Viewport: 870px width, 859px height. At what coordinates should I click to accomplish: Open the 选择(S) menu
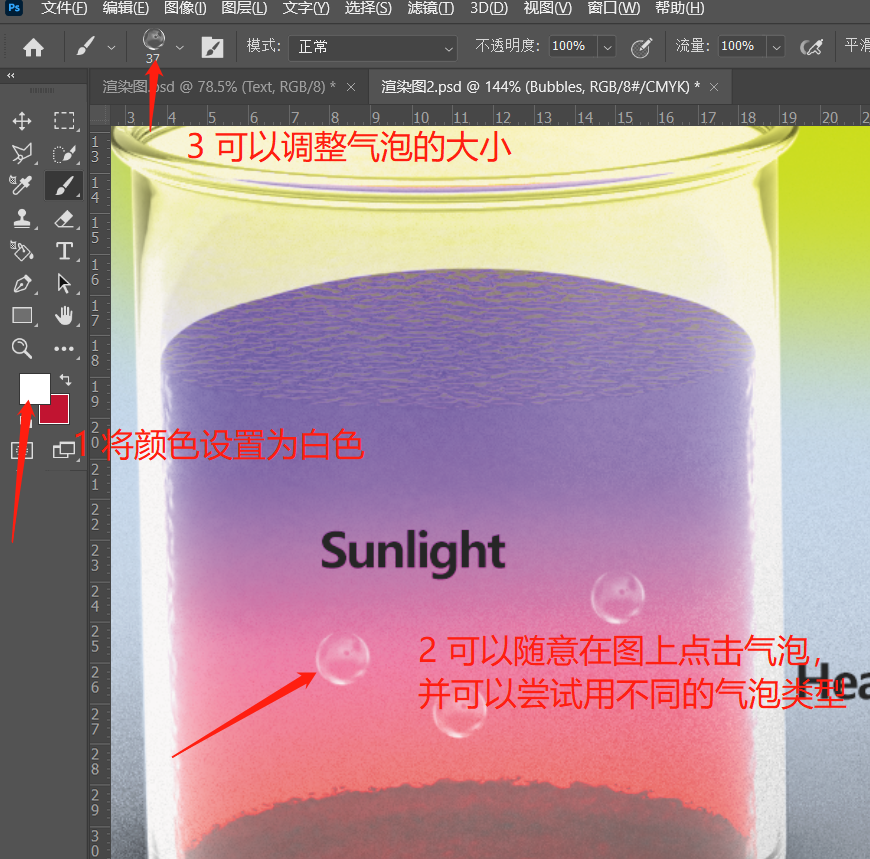[x=368, y=8]
